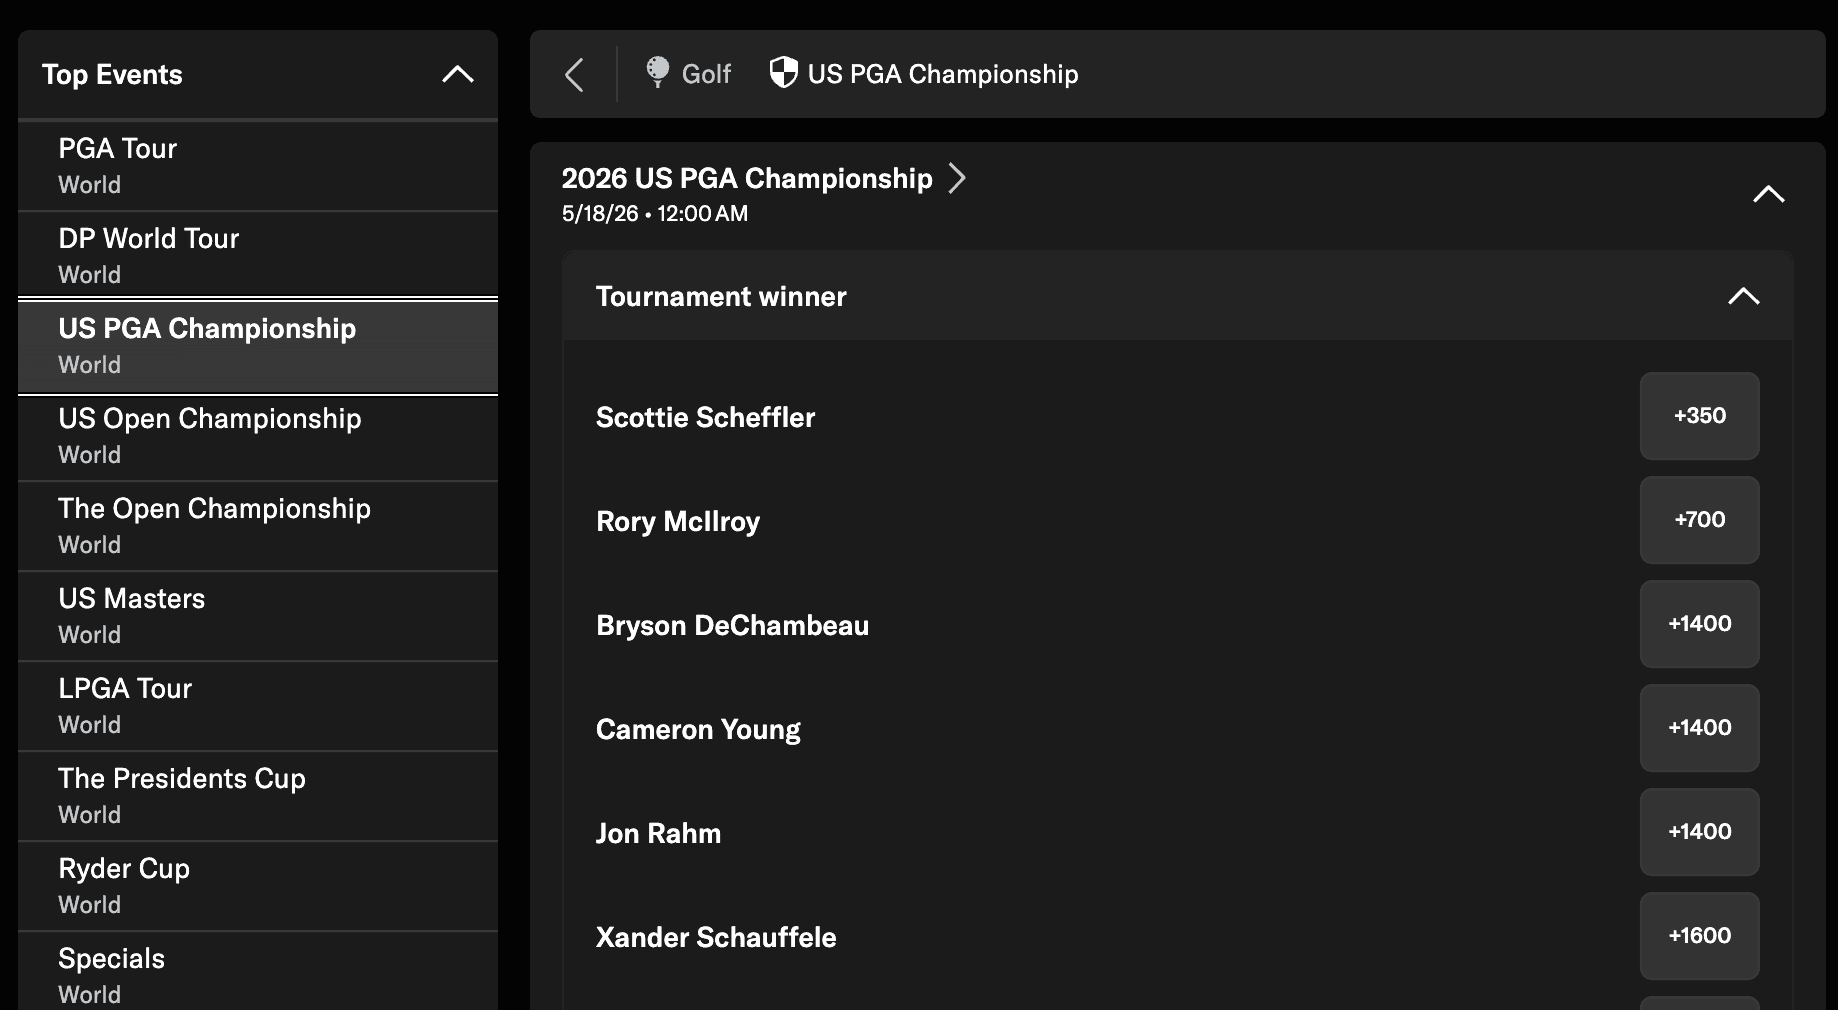Open Ryder Cup in the sidebar
Image resolution: width=1838 pixels, height=1010 pixels.
click(x=258, y=886)
